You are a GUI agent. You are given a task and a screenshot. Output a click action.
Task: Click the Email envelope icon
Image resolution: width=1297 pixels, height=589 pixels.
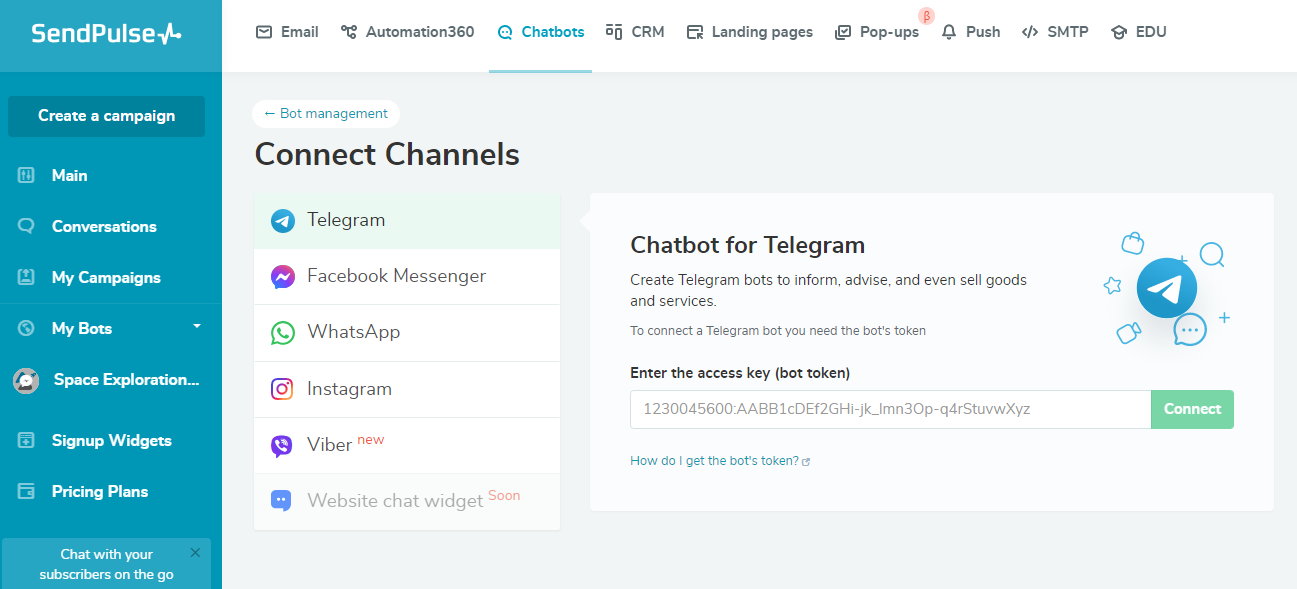point(264,32)
